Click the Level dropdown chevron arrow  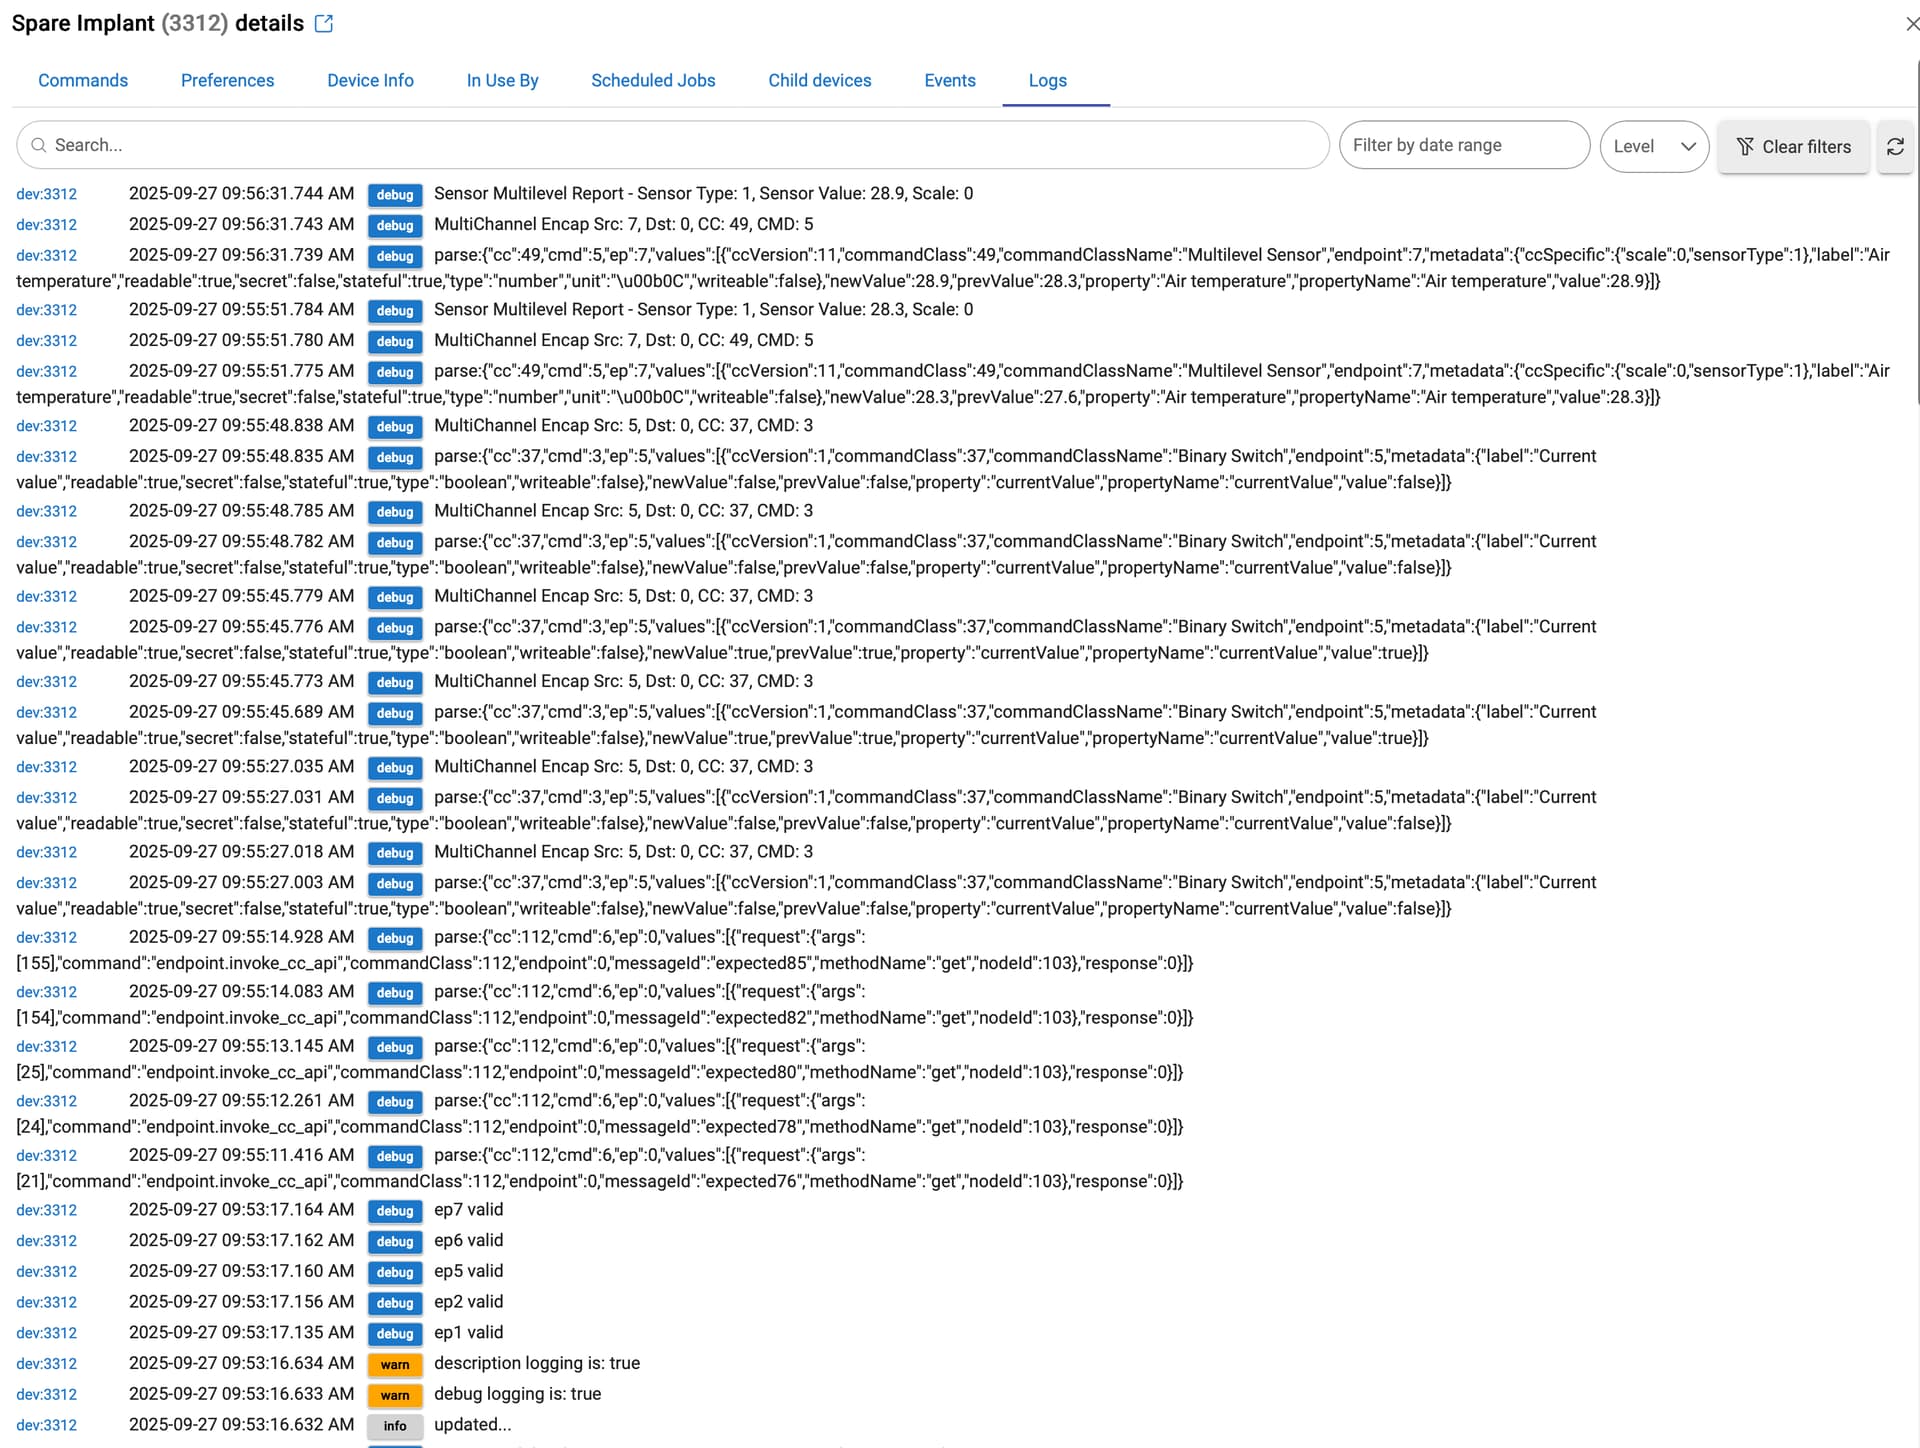click(1688, 147)
